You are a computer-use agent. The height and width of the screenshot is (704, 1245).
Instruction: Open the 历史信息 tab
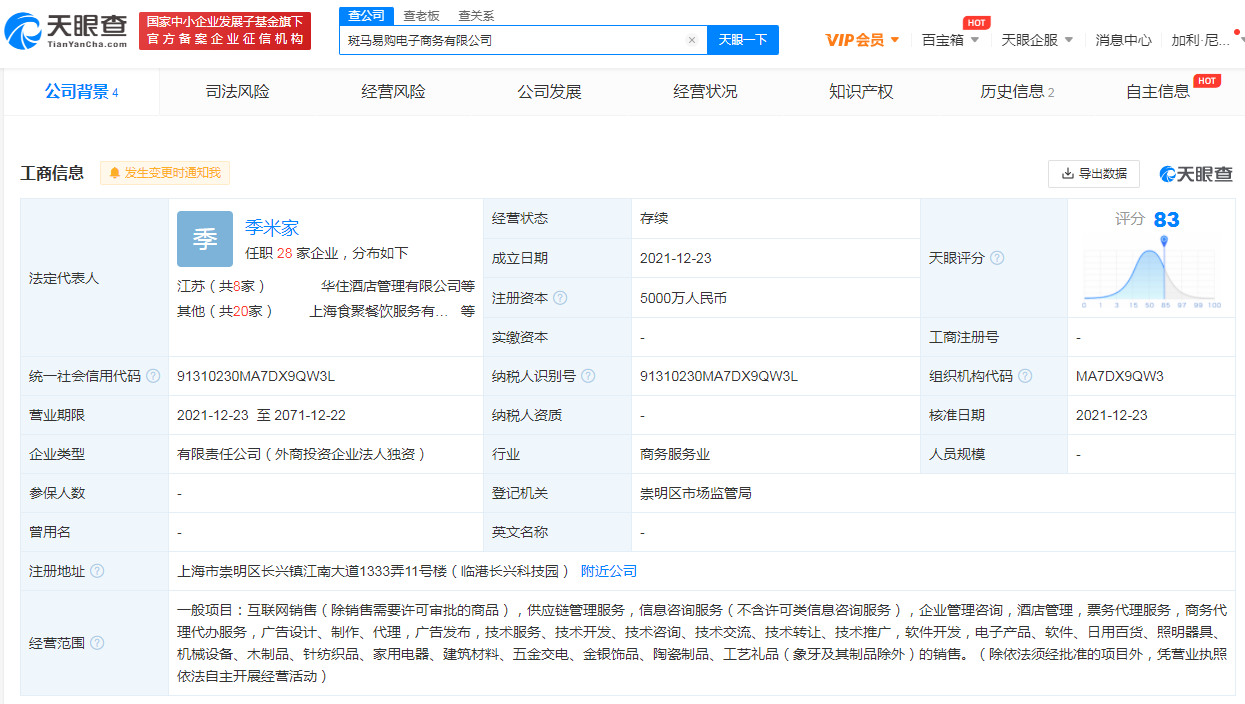pos(1017,92)
